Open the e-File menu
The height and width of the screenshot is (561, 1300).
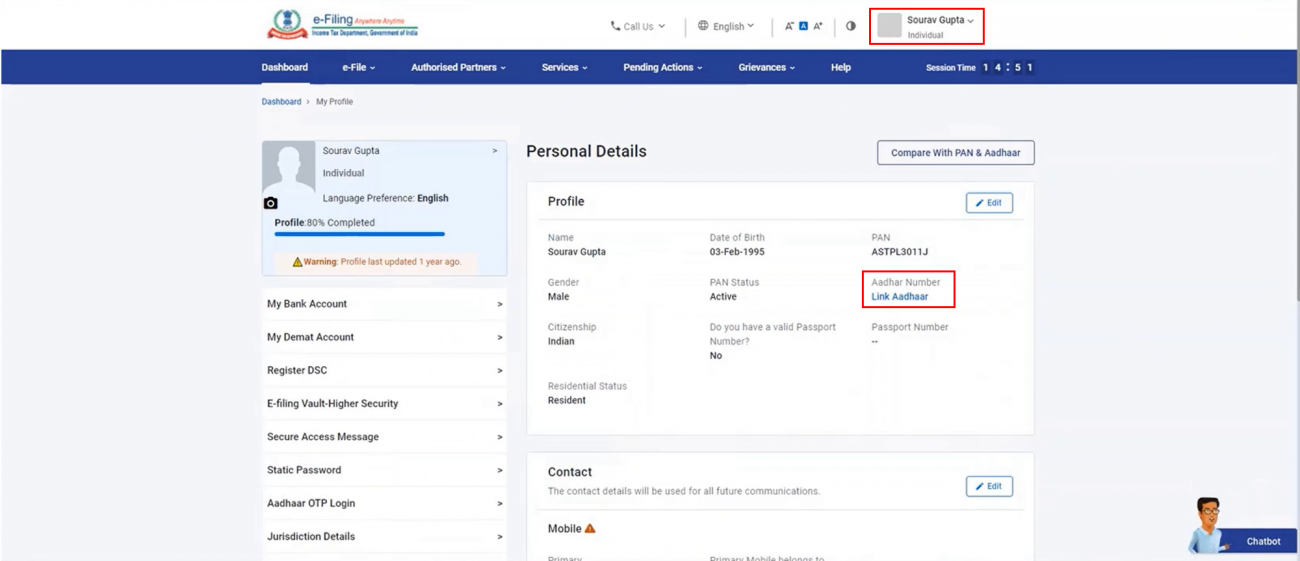[358, 67]
